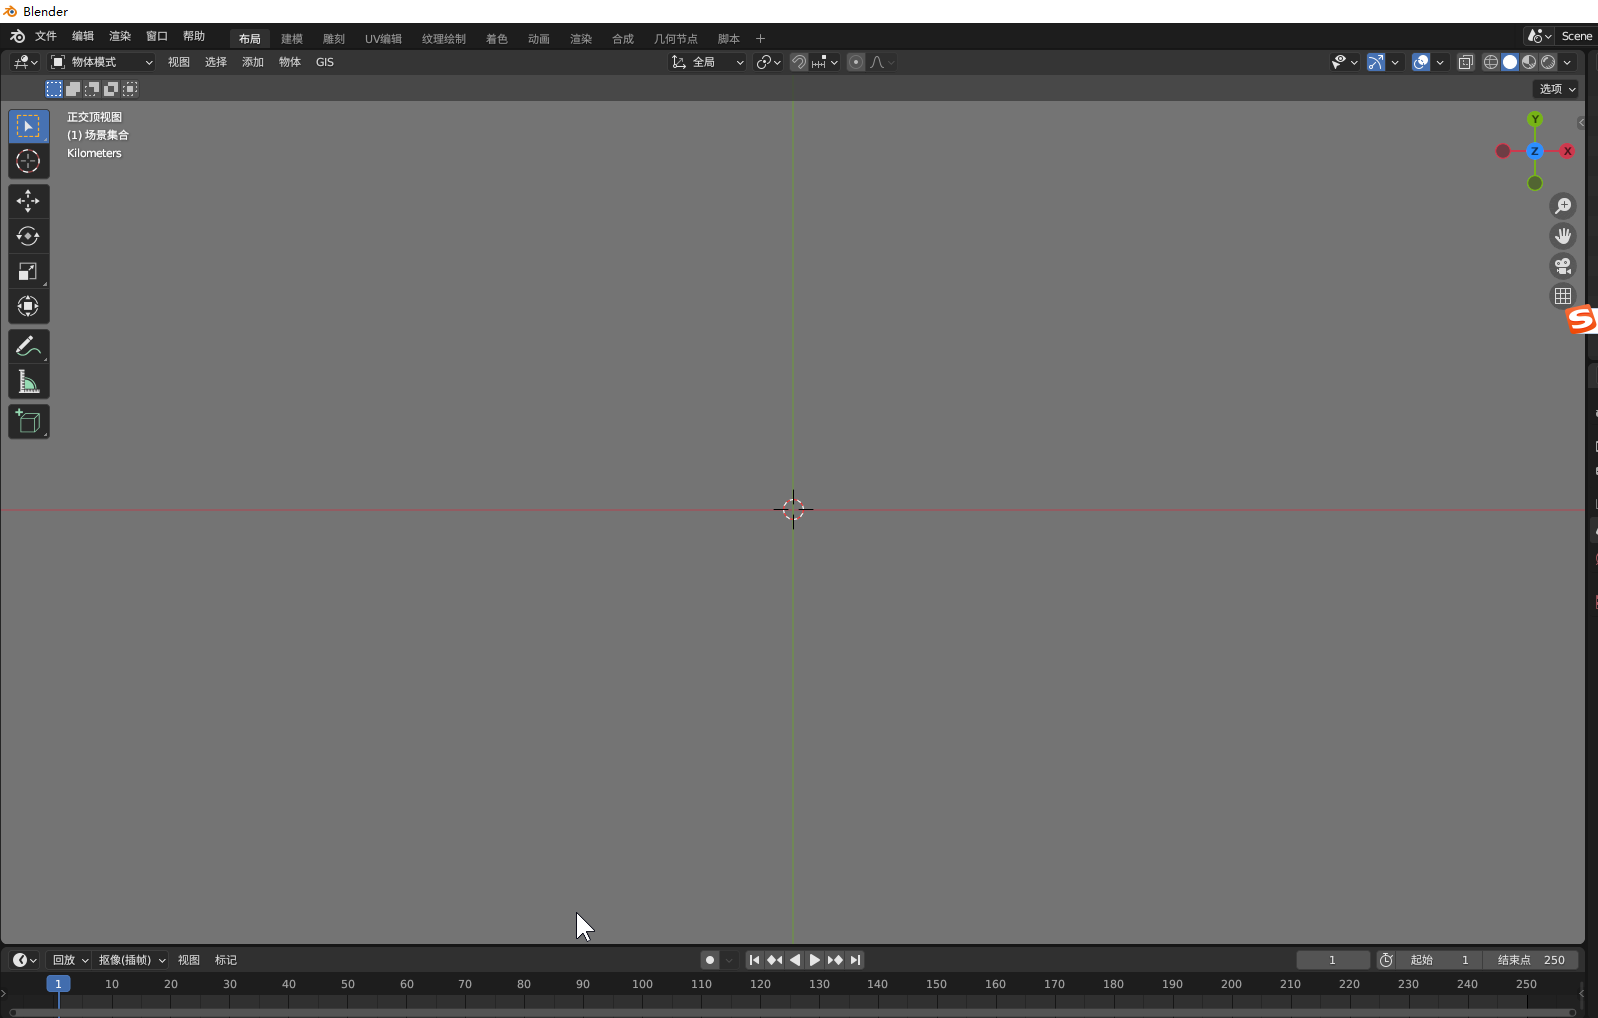Open the 渲染 menu in the top menu bar
1598x1018 pixels.
[x=120, y=36]
